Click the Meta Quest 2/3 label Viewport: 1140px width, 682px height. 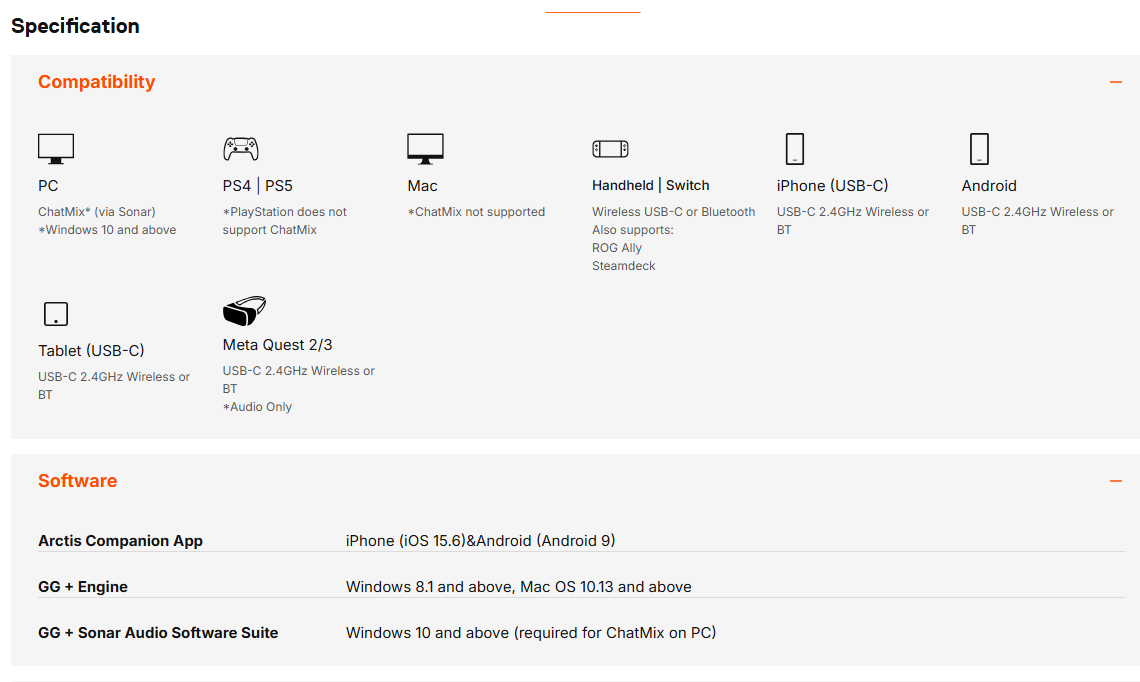278,345
